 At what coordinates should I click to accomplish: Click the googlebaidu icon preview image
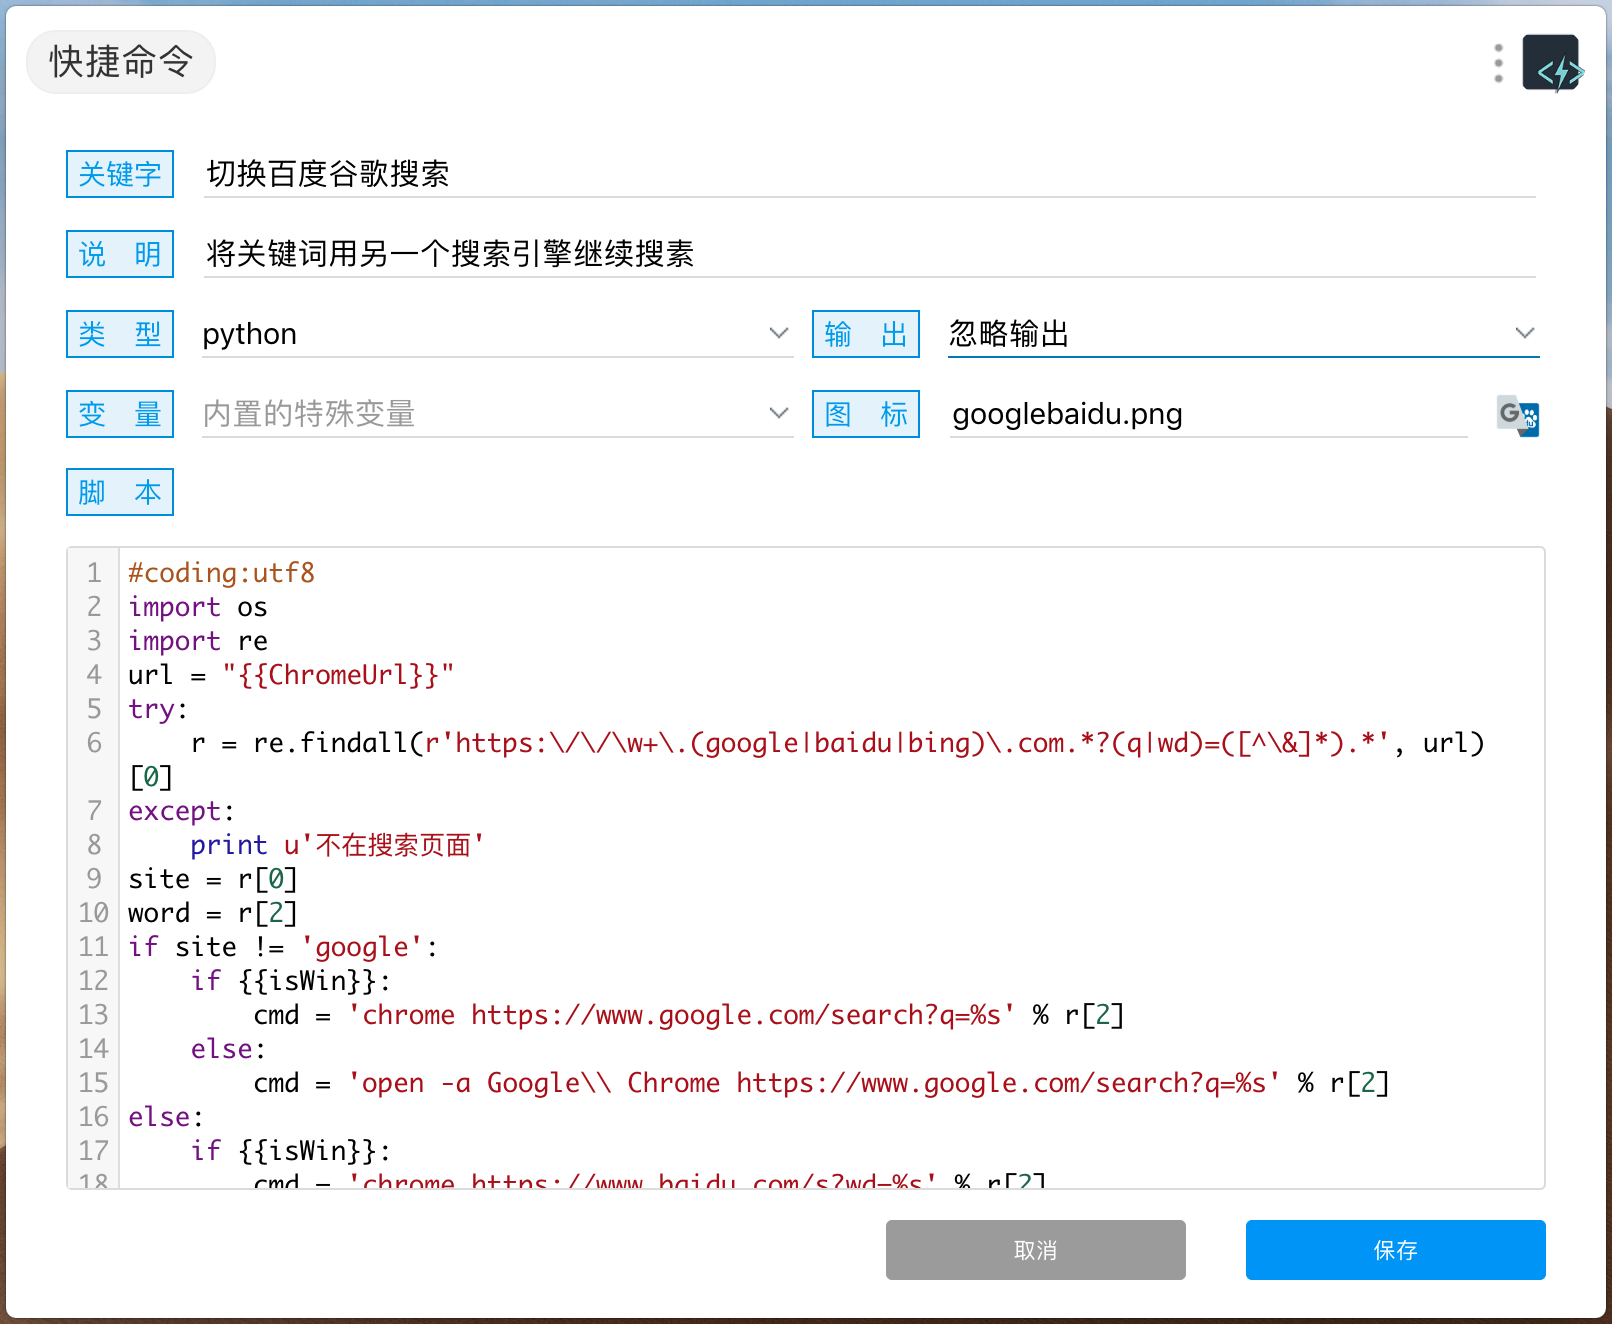(1517, 414)
